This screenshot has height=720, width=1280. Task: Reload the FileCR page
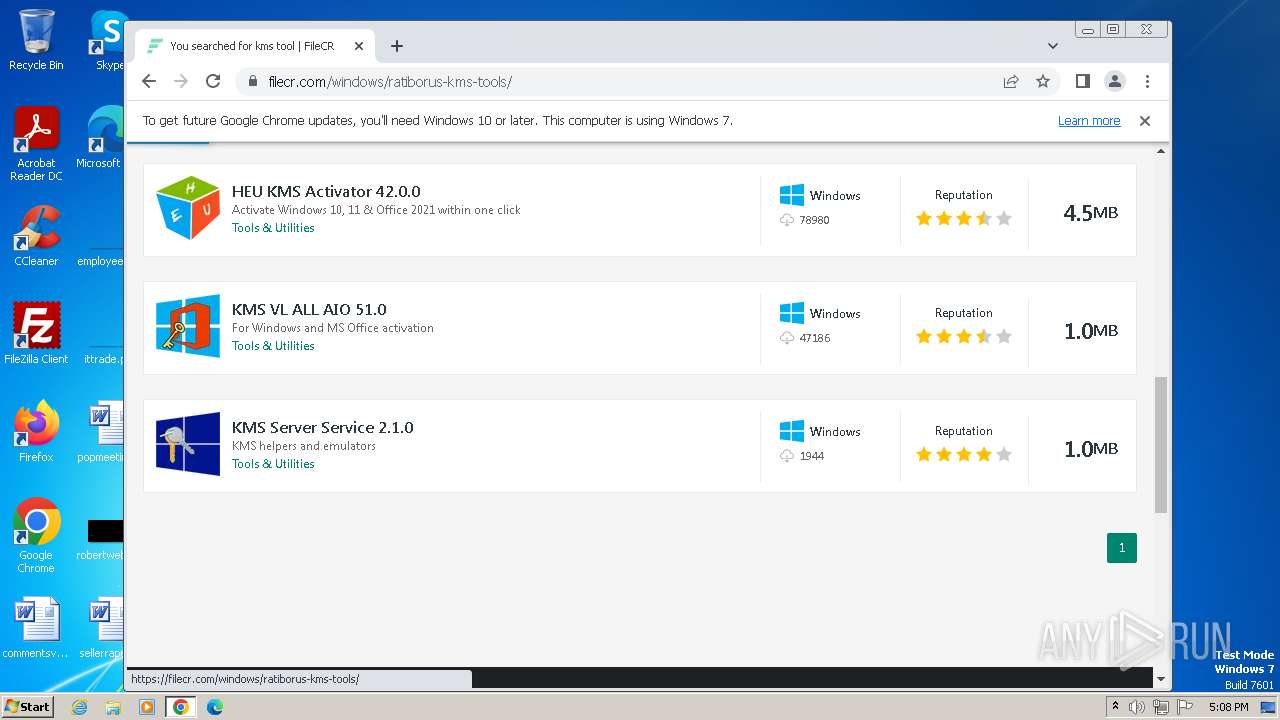tap(213, 81)
